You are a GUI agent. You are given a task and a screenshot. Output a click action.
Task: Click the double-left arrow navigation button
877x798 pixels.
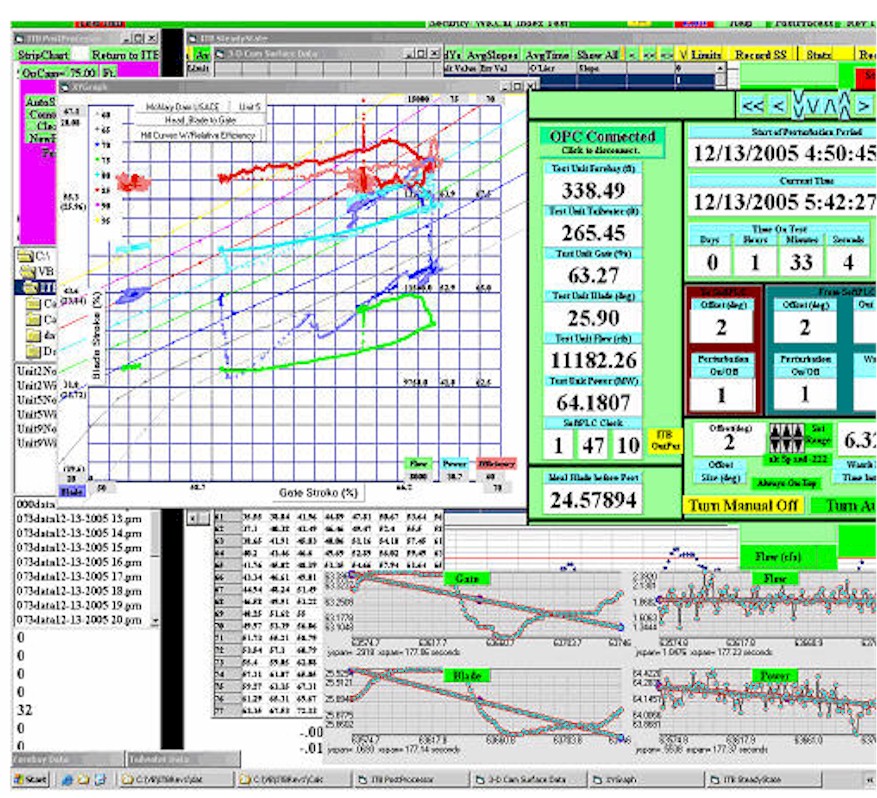[x=752, y=104]
